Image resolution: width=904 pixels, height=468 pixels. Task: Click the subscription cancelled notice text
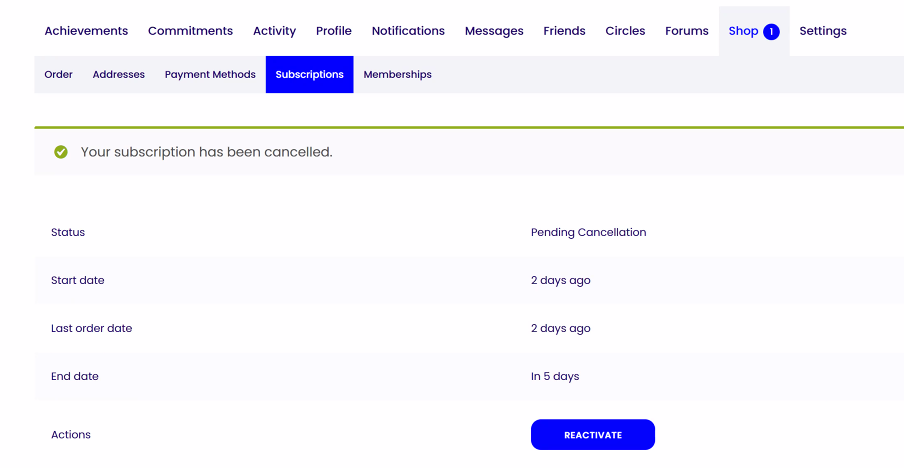coord(206,152)
